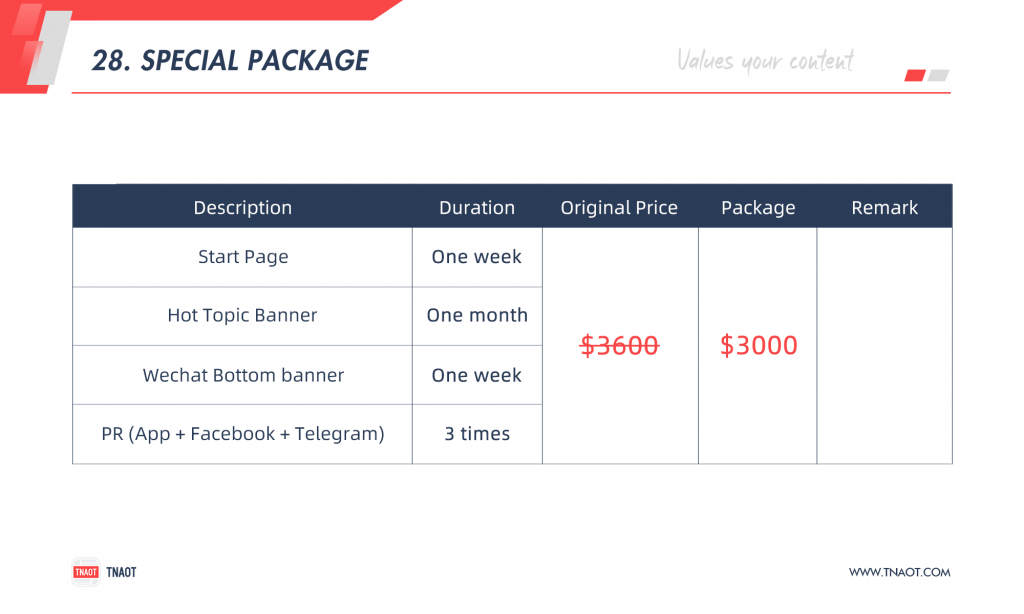Click the gray slide indicator shape
Screen dimensions: 1024x614
938,76
